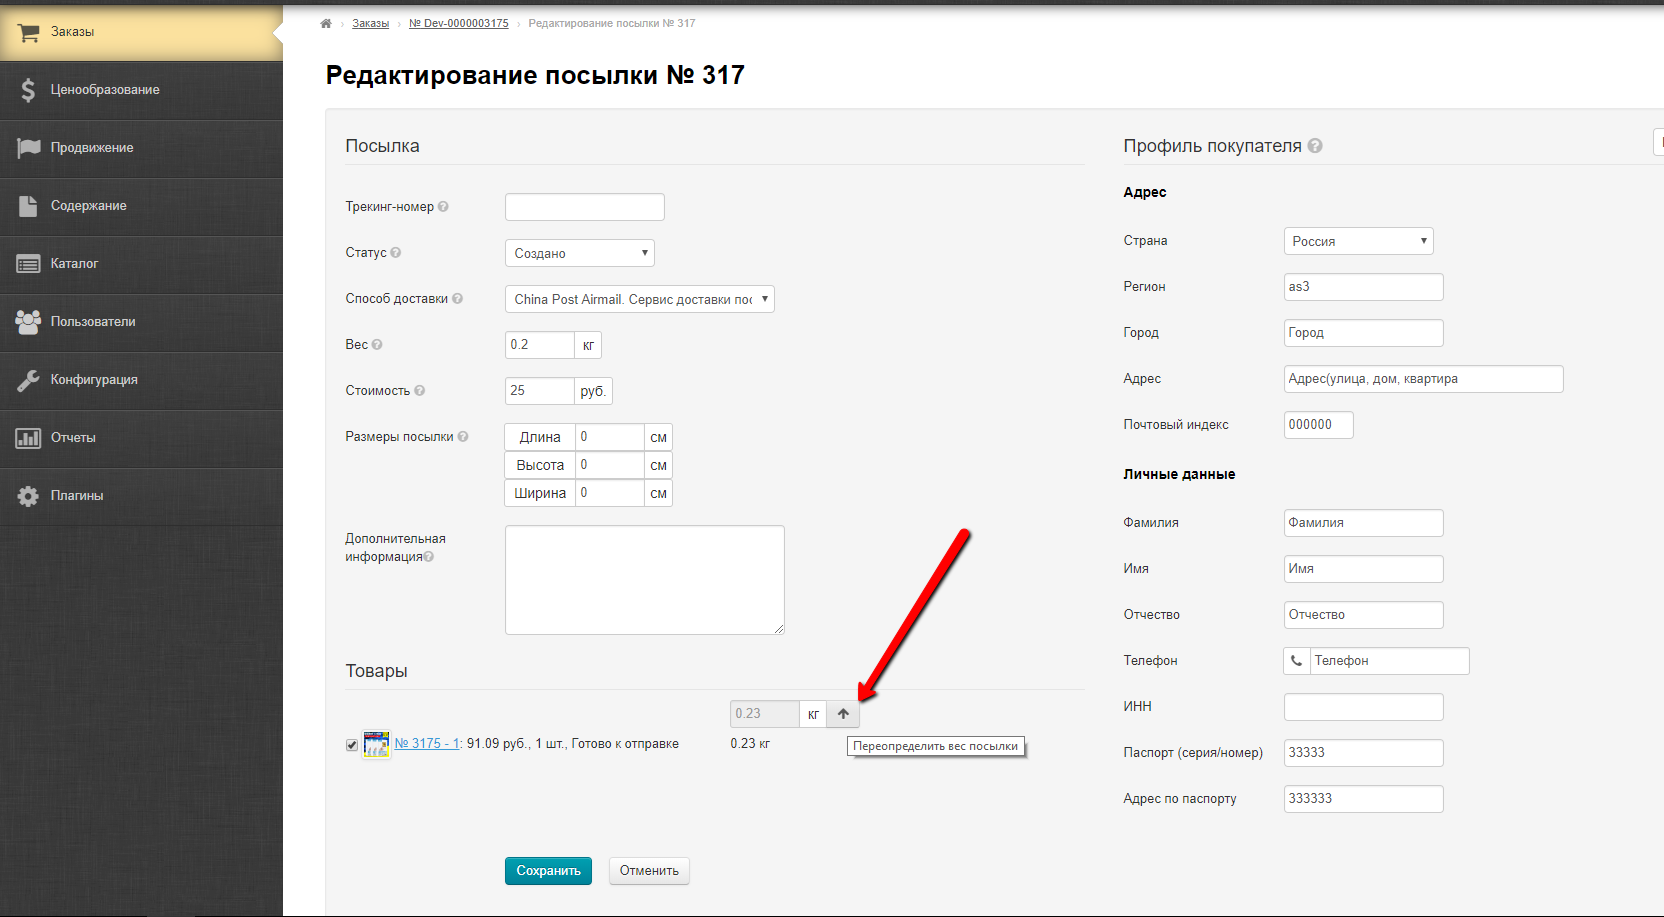Screen dimensions: 1664x917
Task: Open Конфигурация menu in sidebar
Action: [x=141, y=380]
